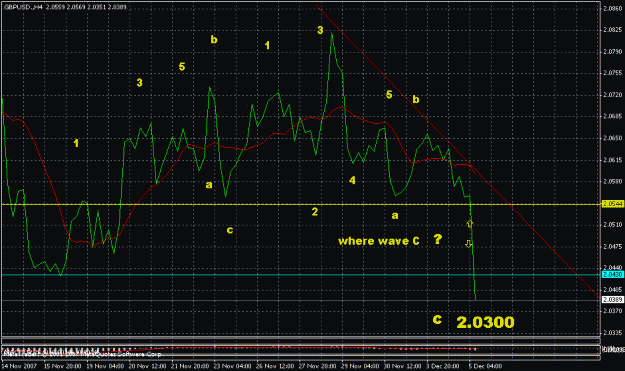Click the 2.0335 price scale label
The width and height of the screenshot is (625, 371).
613,332
